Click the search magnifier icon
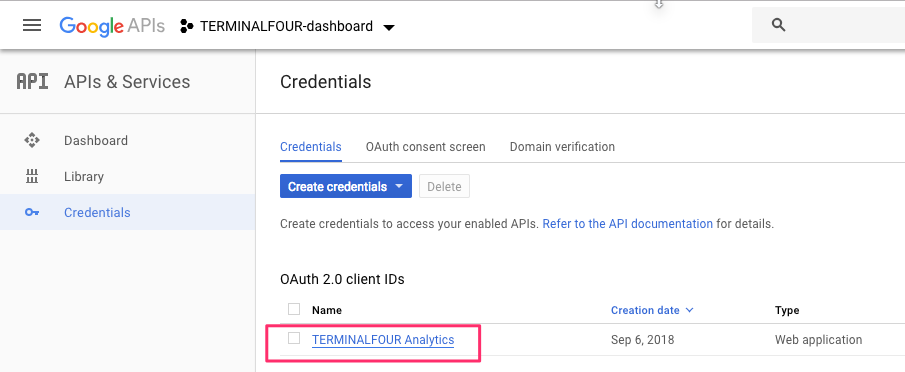 click(x=779, y=25)
